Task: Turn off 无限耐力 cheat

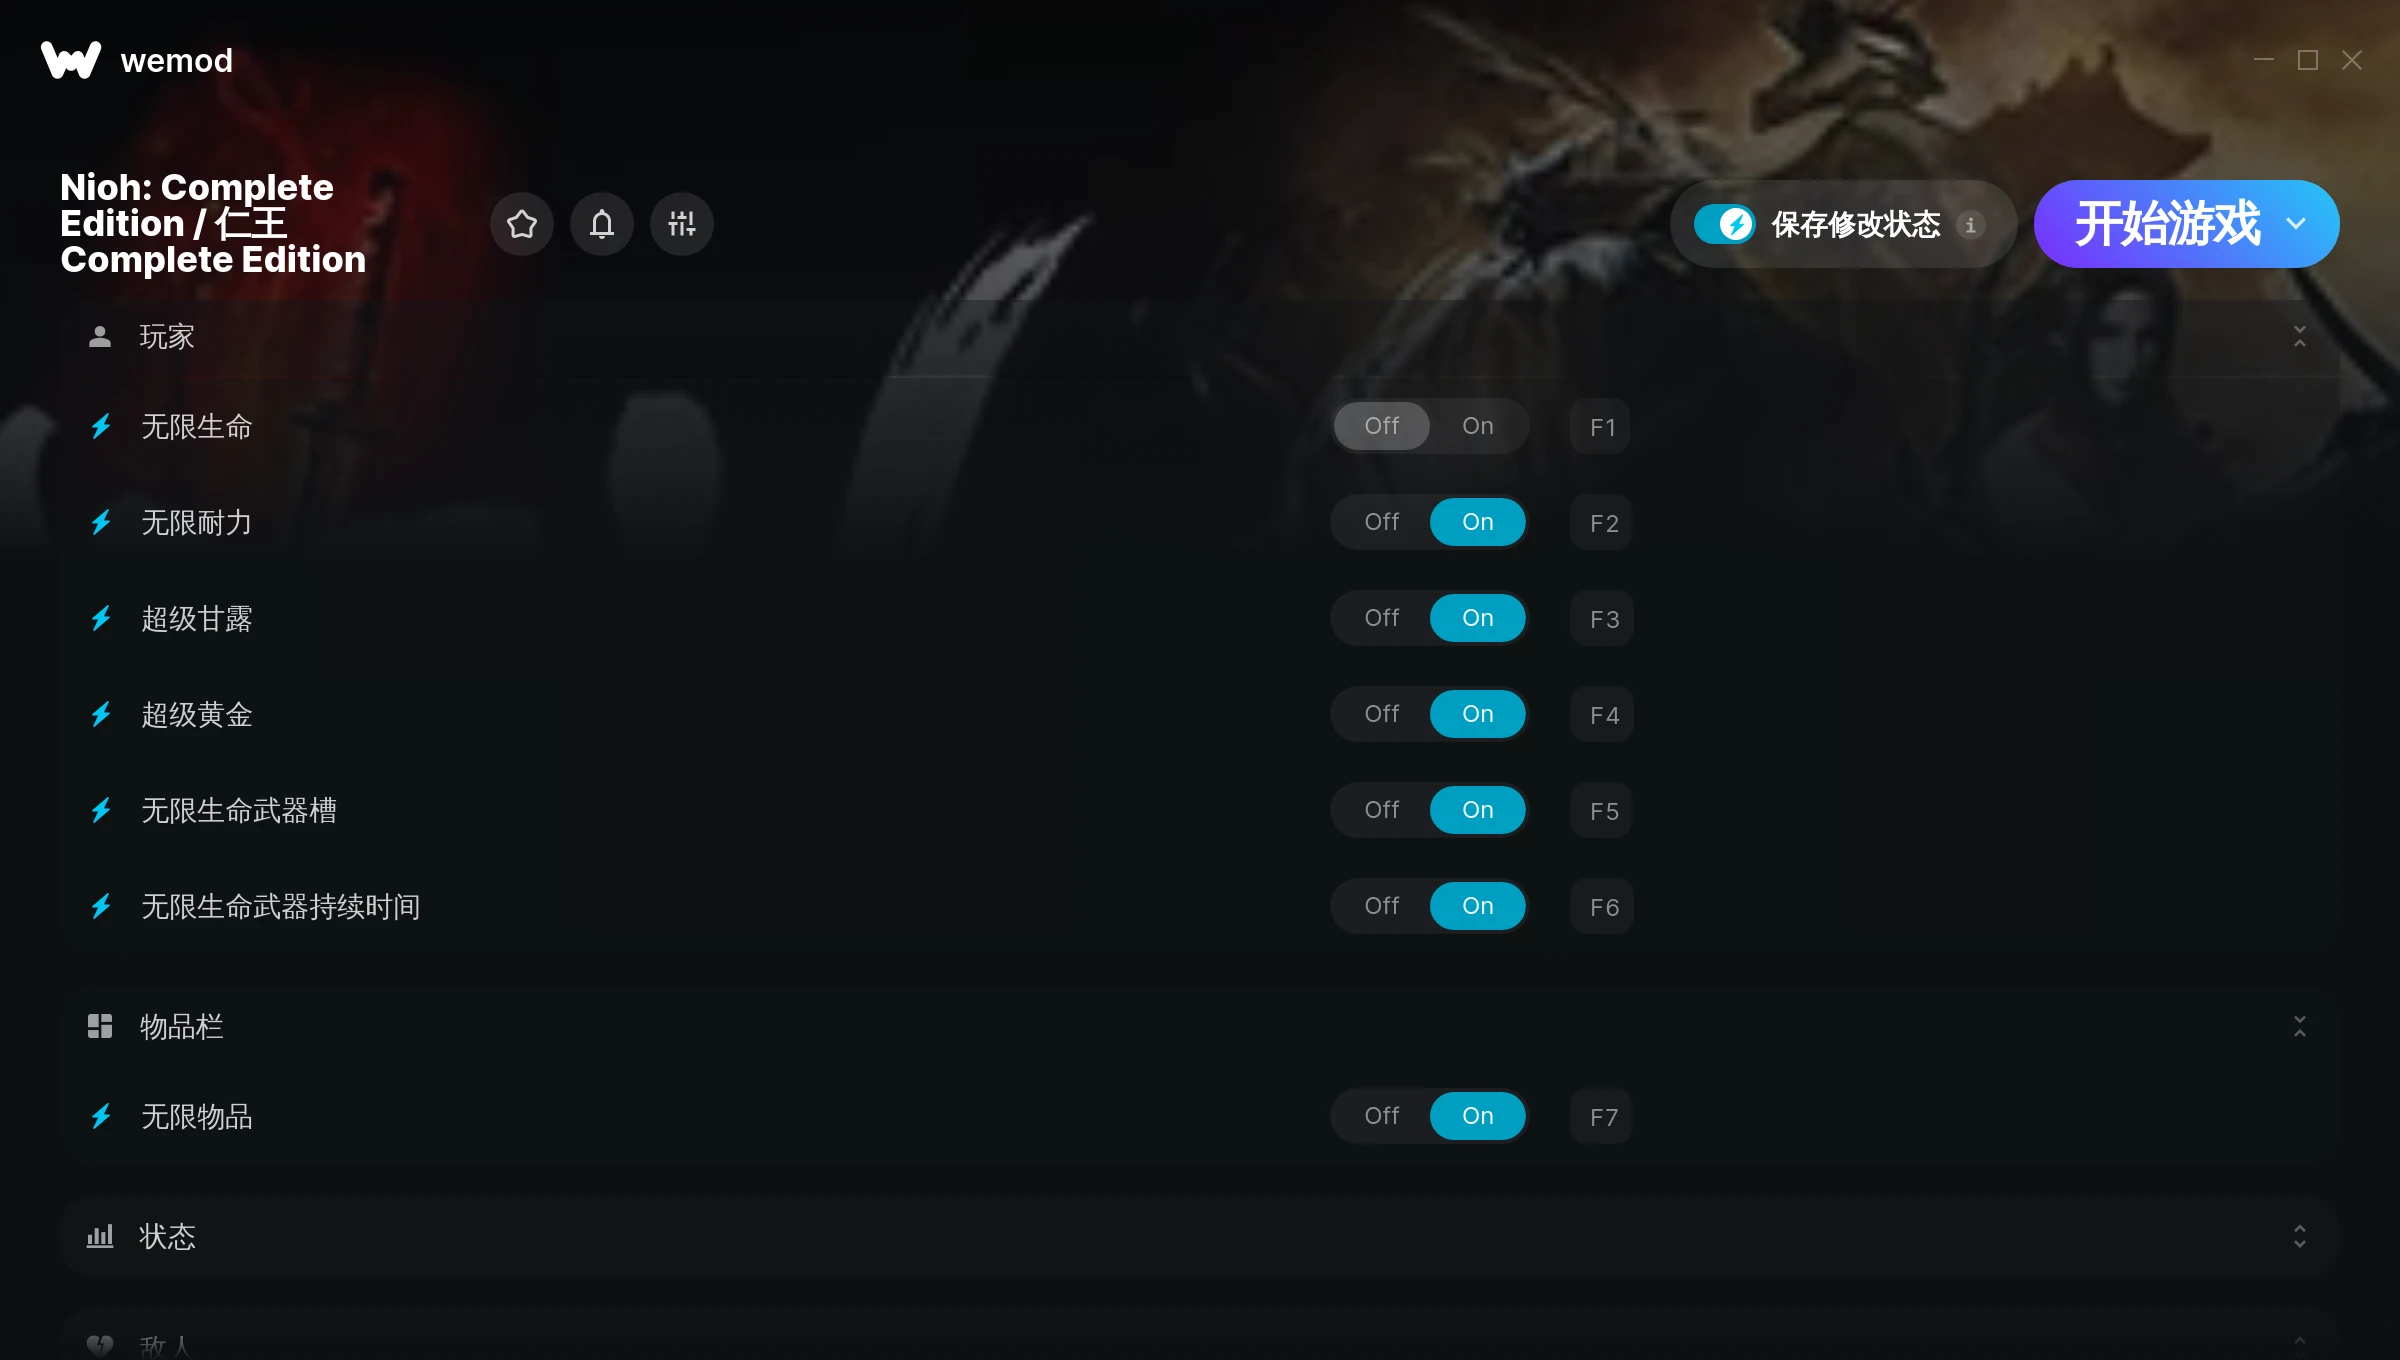Action: (1382, 522)
